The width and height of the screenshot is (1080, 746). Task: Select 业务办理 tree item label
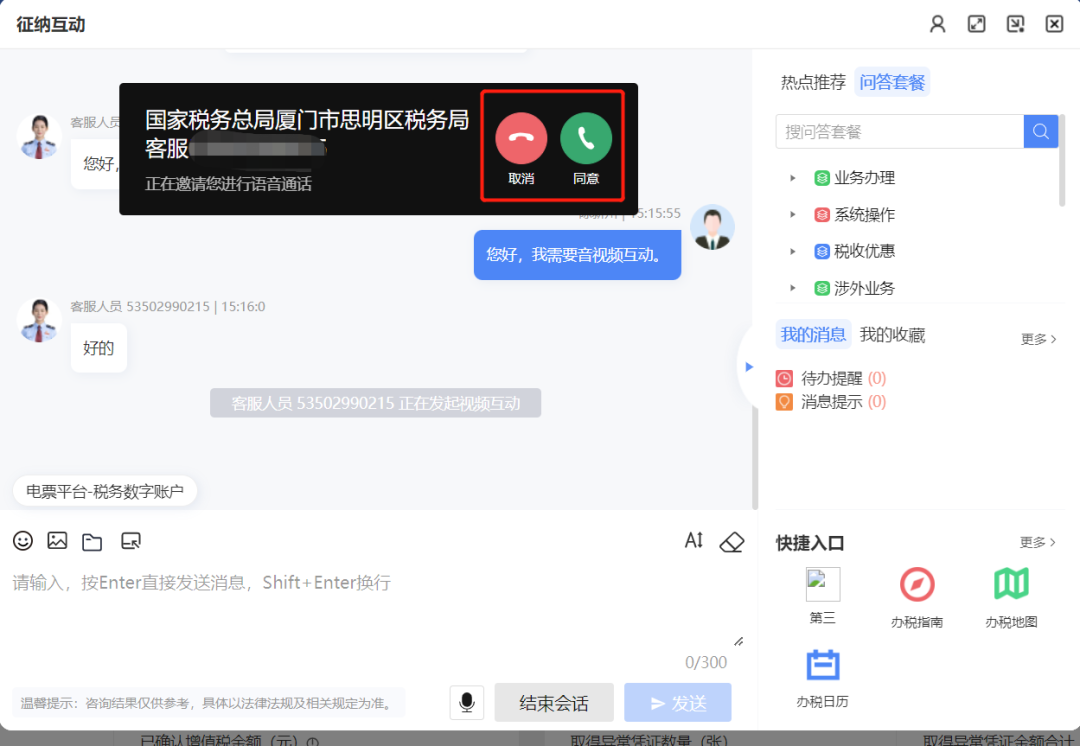click(x=864, y=178)
